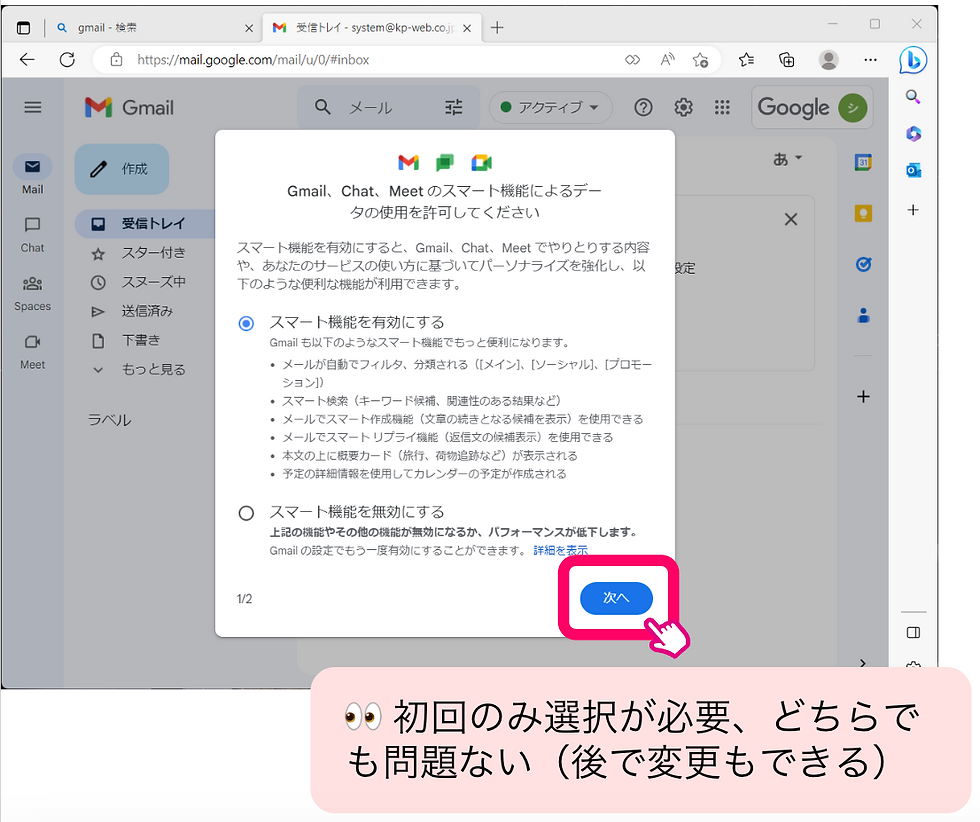Open 受信トレイ folder
Screen dimensions: 980x822
pyautogui.click(x=145, y=224)
